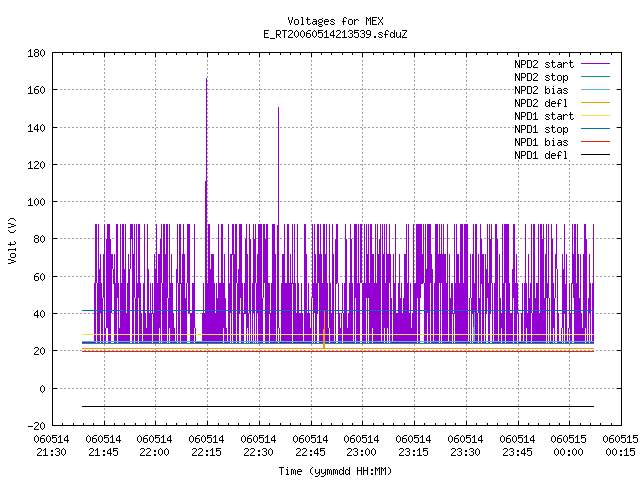Click the dark blue NPD1 stop legend line
Viewport: 640px width, 480px height.
[x=595, y=129]
